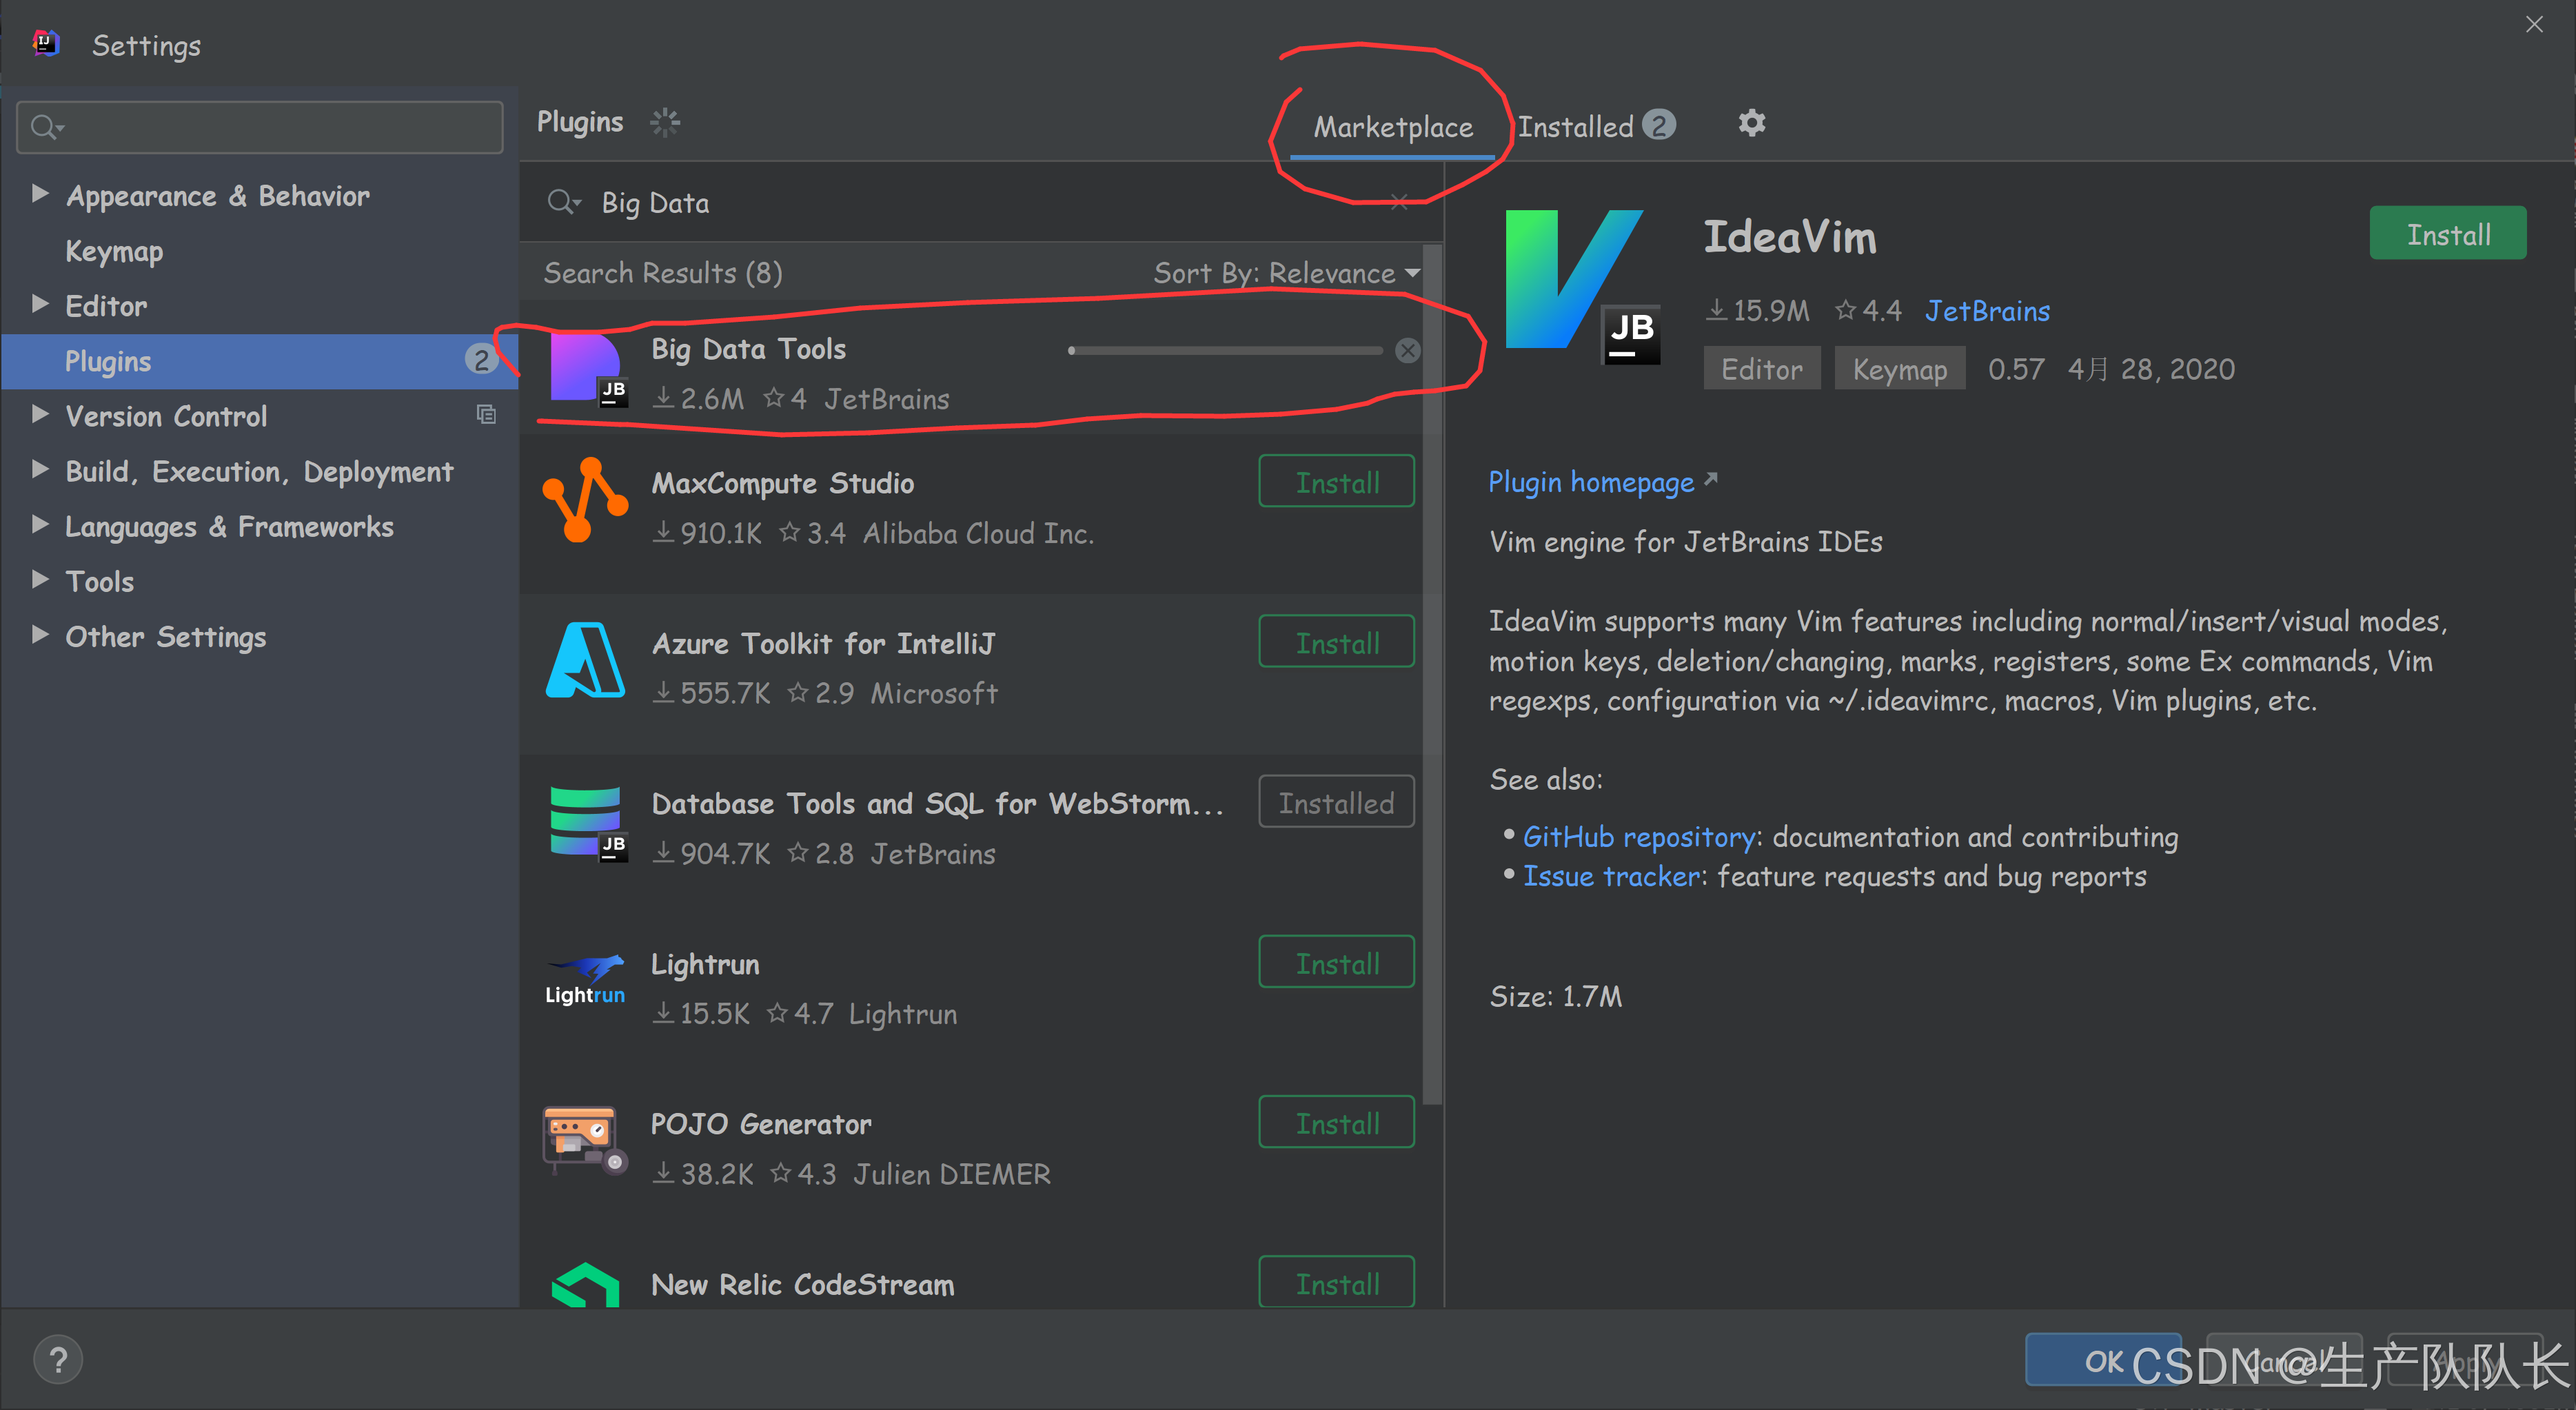Expand the Editor settings node
The height and width of the screenshot is (1410, 2576).
click(x=40, y=305)
